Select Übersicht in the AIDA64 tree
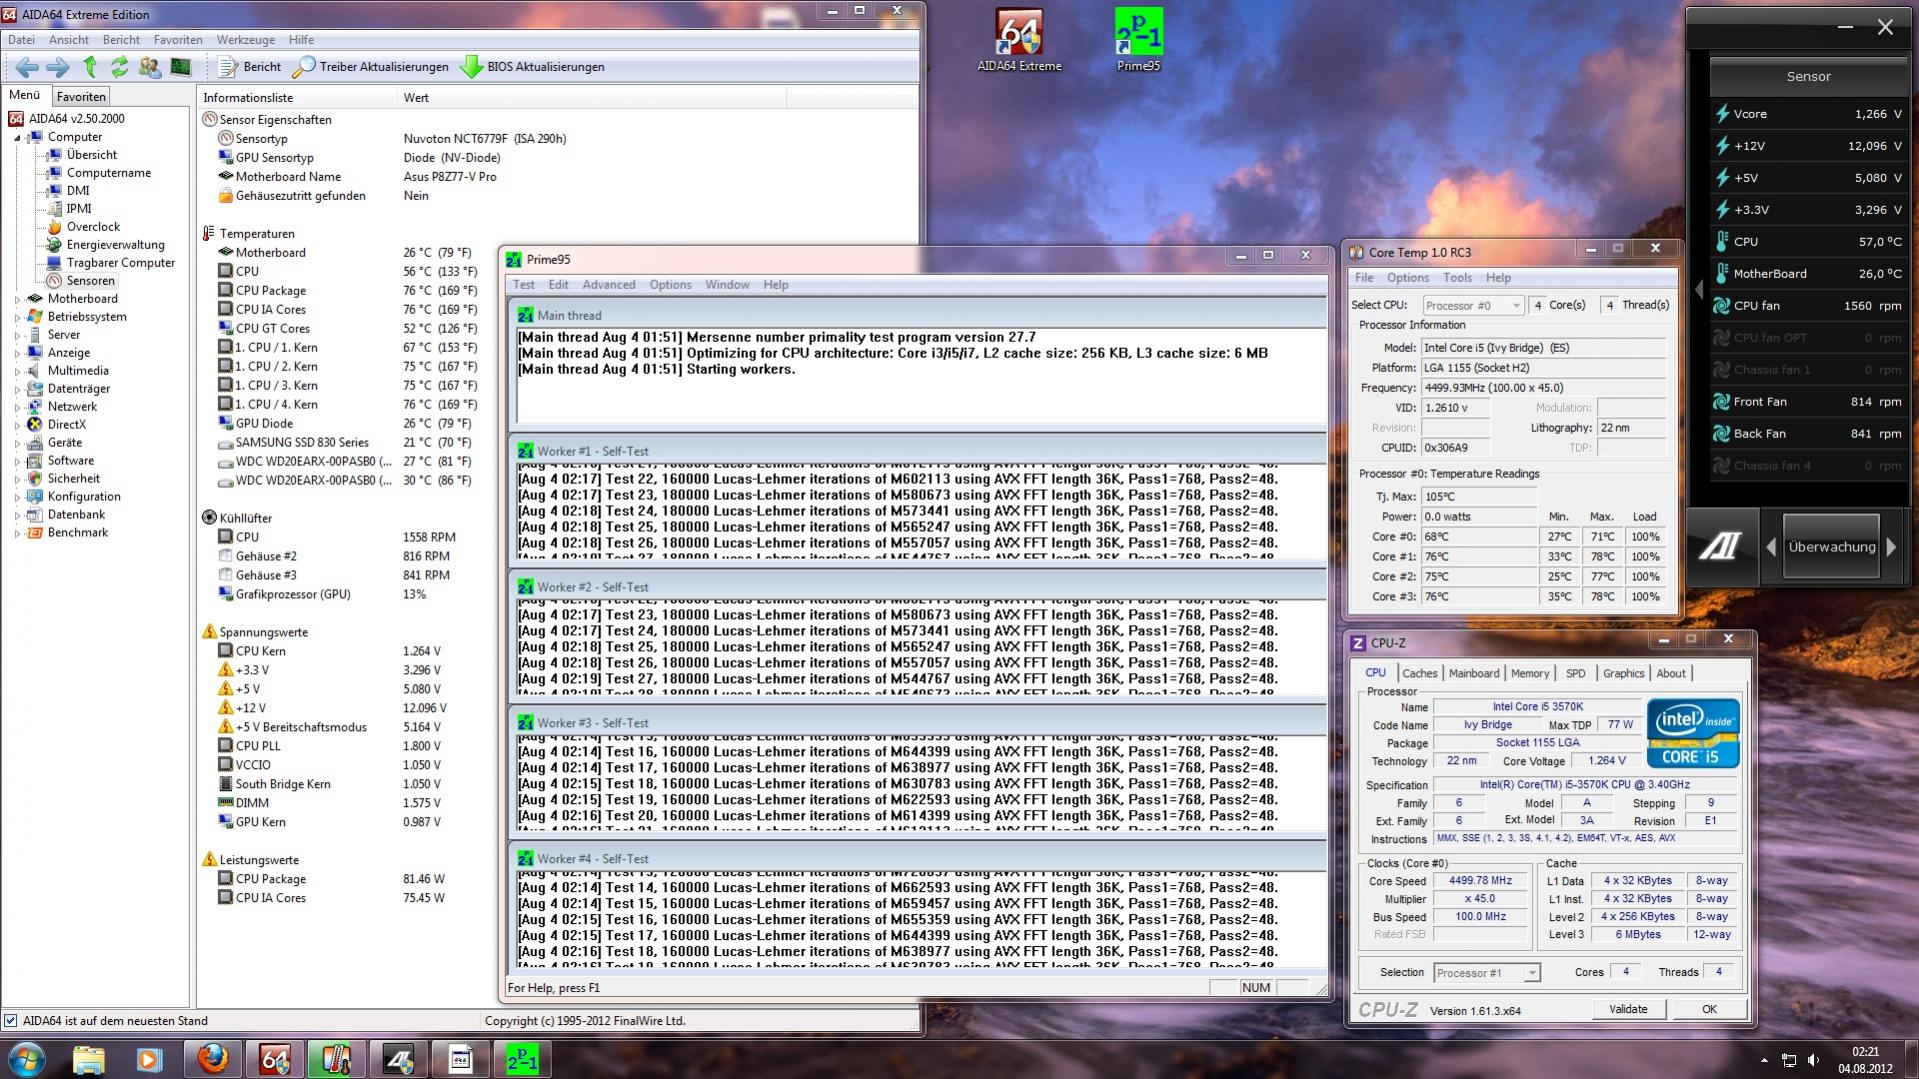Viewport: 1919px width, 1079px height. coord(92,155)
